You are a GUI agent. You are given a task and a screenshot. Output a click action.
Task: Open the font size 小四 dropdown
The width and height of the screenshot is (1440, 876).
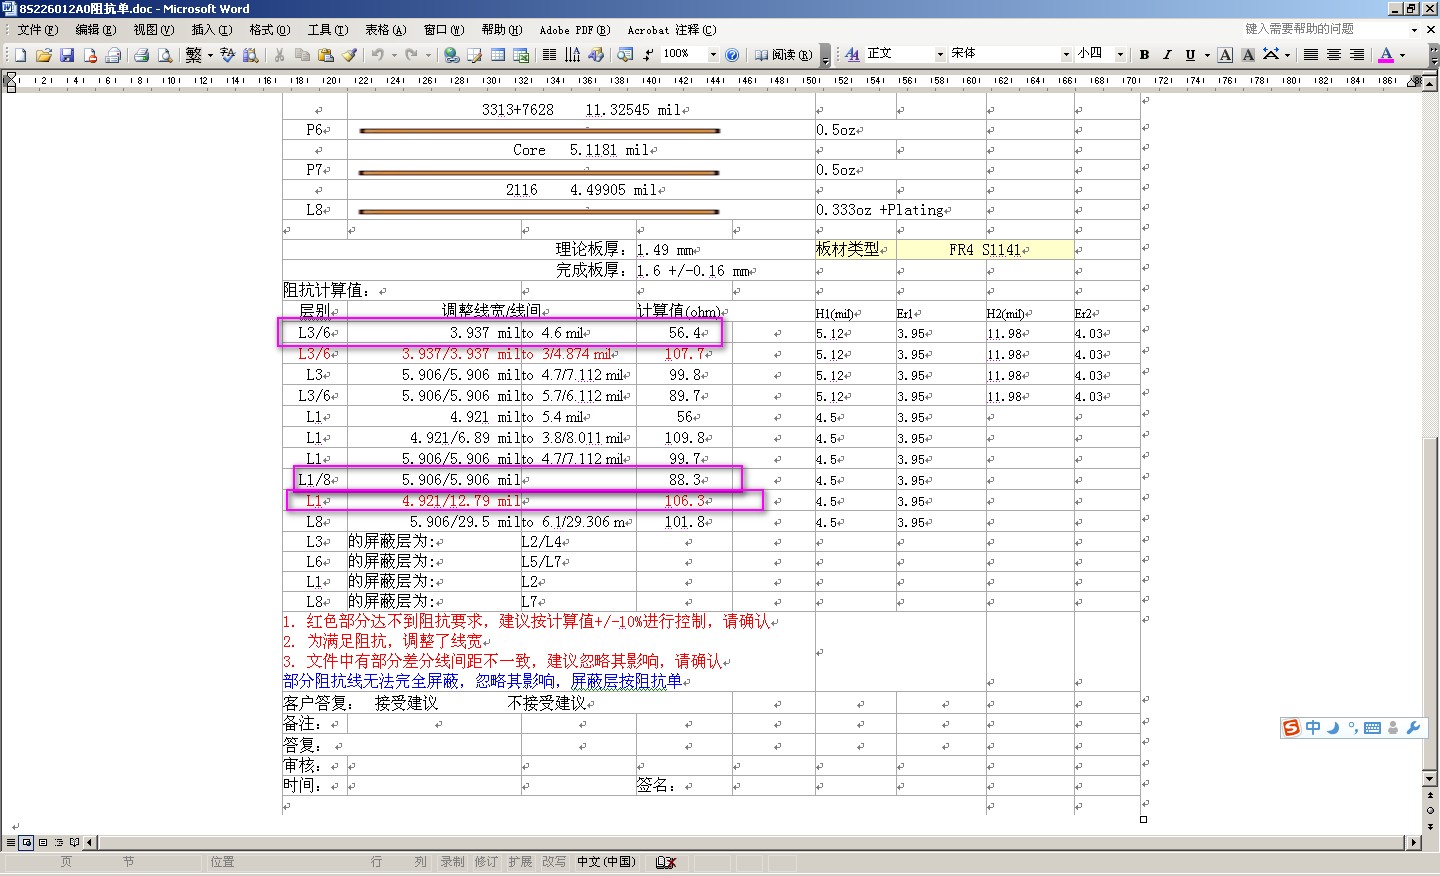click(1120, 55)
